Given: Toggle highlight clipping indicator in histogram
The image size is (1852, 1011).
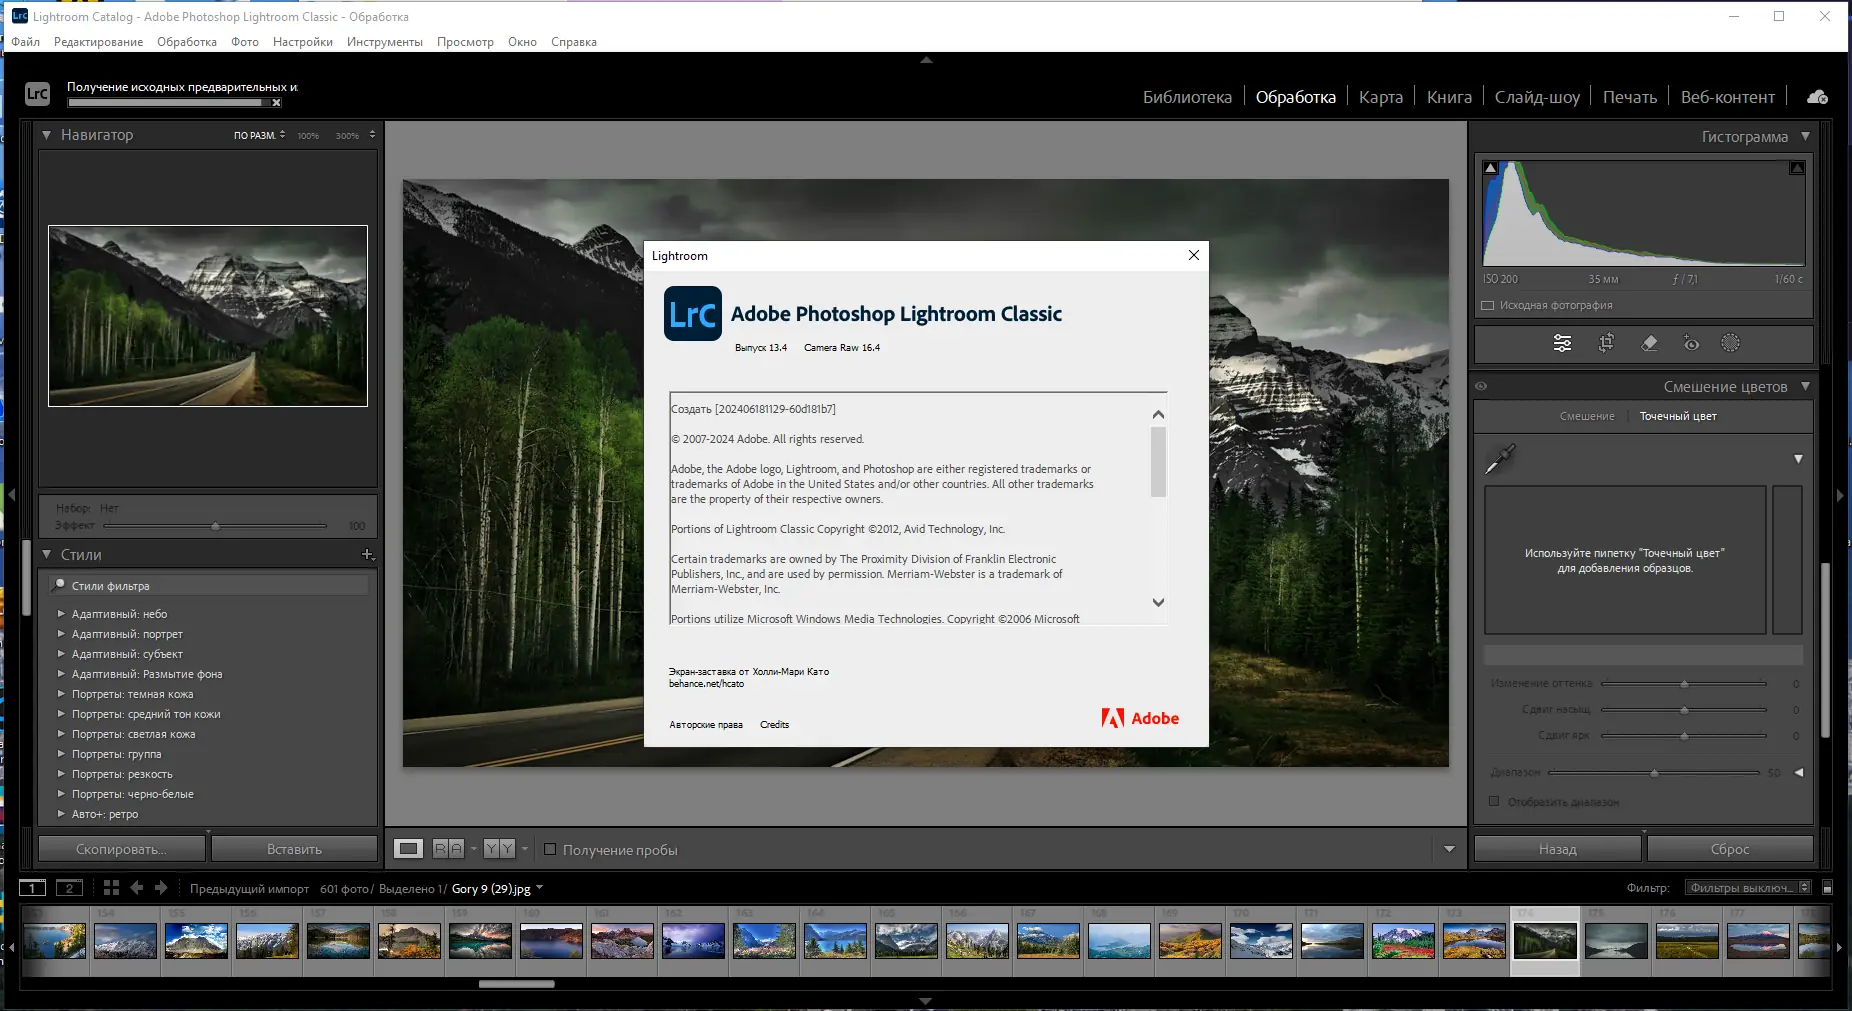Looking at the screenshot, I should [1797, 168].
